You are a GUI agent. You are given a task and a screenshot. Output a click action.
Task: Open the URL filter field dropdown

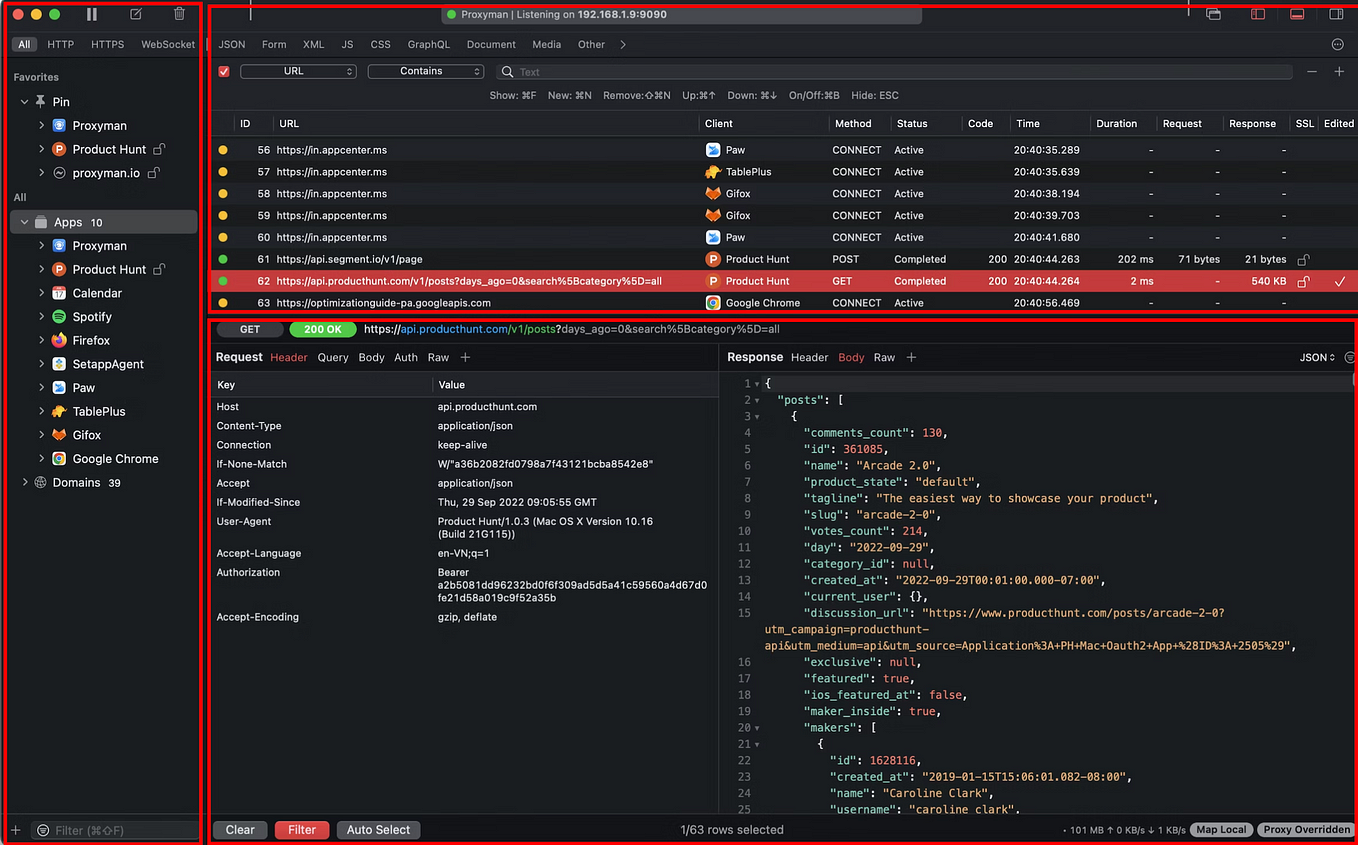click(298, 72)
